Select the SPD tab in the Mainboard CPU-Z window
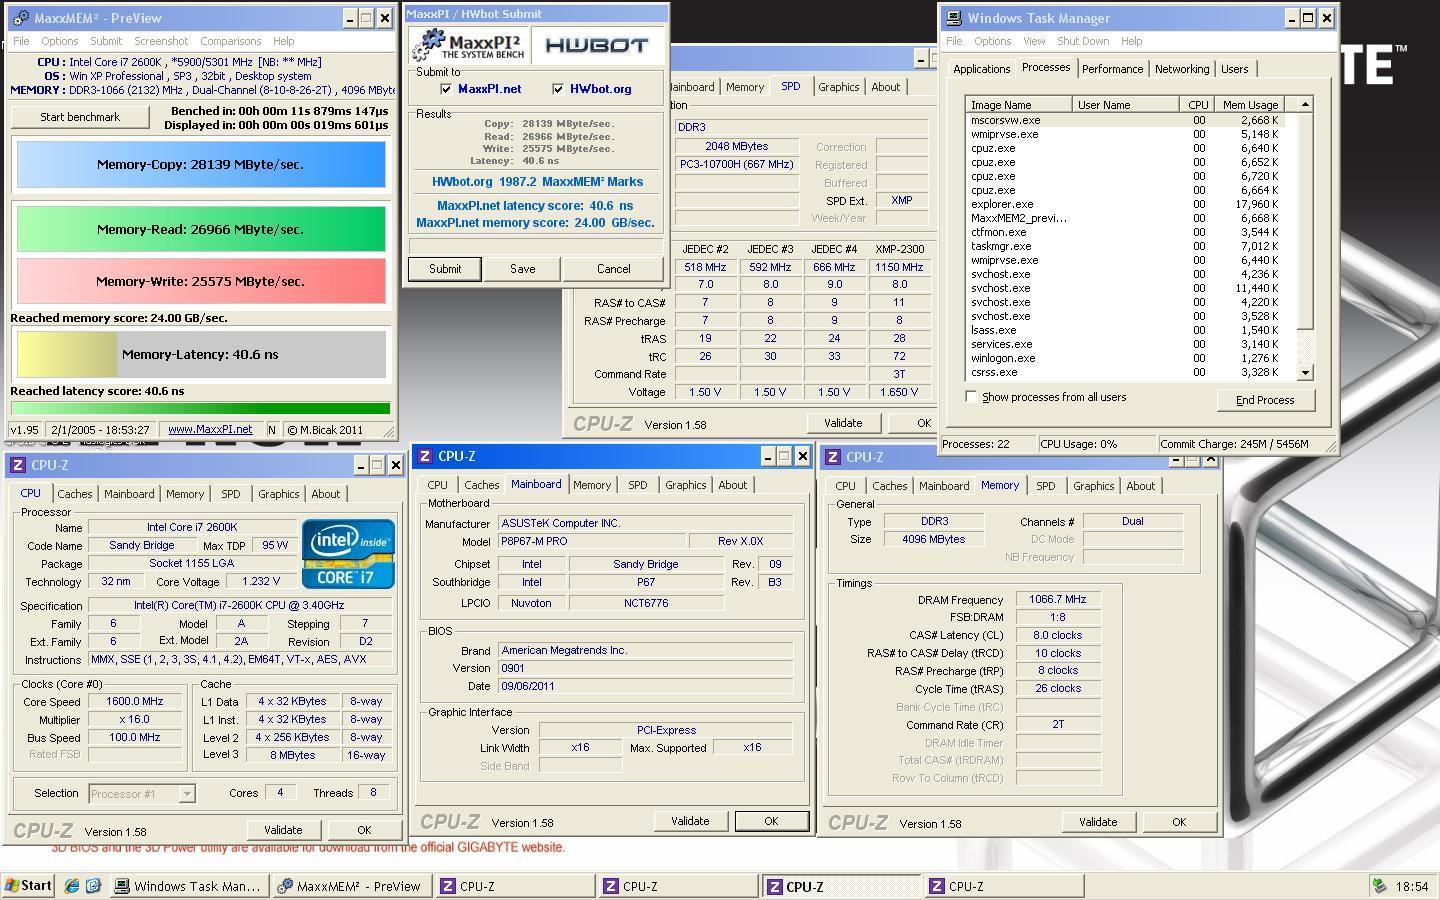The height and width of the screenshot is (900, 1440). point(638,485)
